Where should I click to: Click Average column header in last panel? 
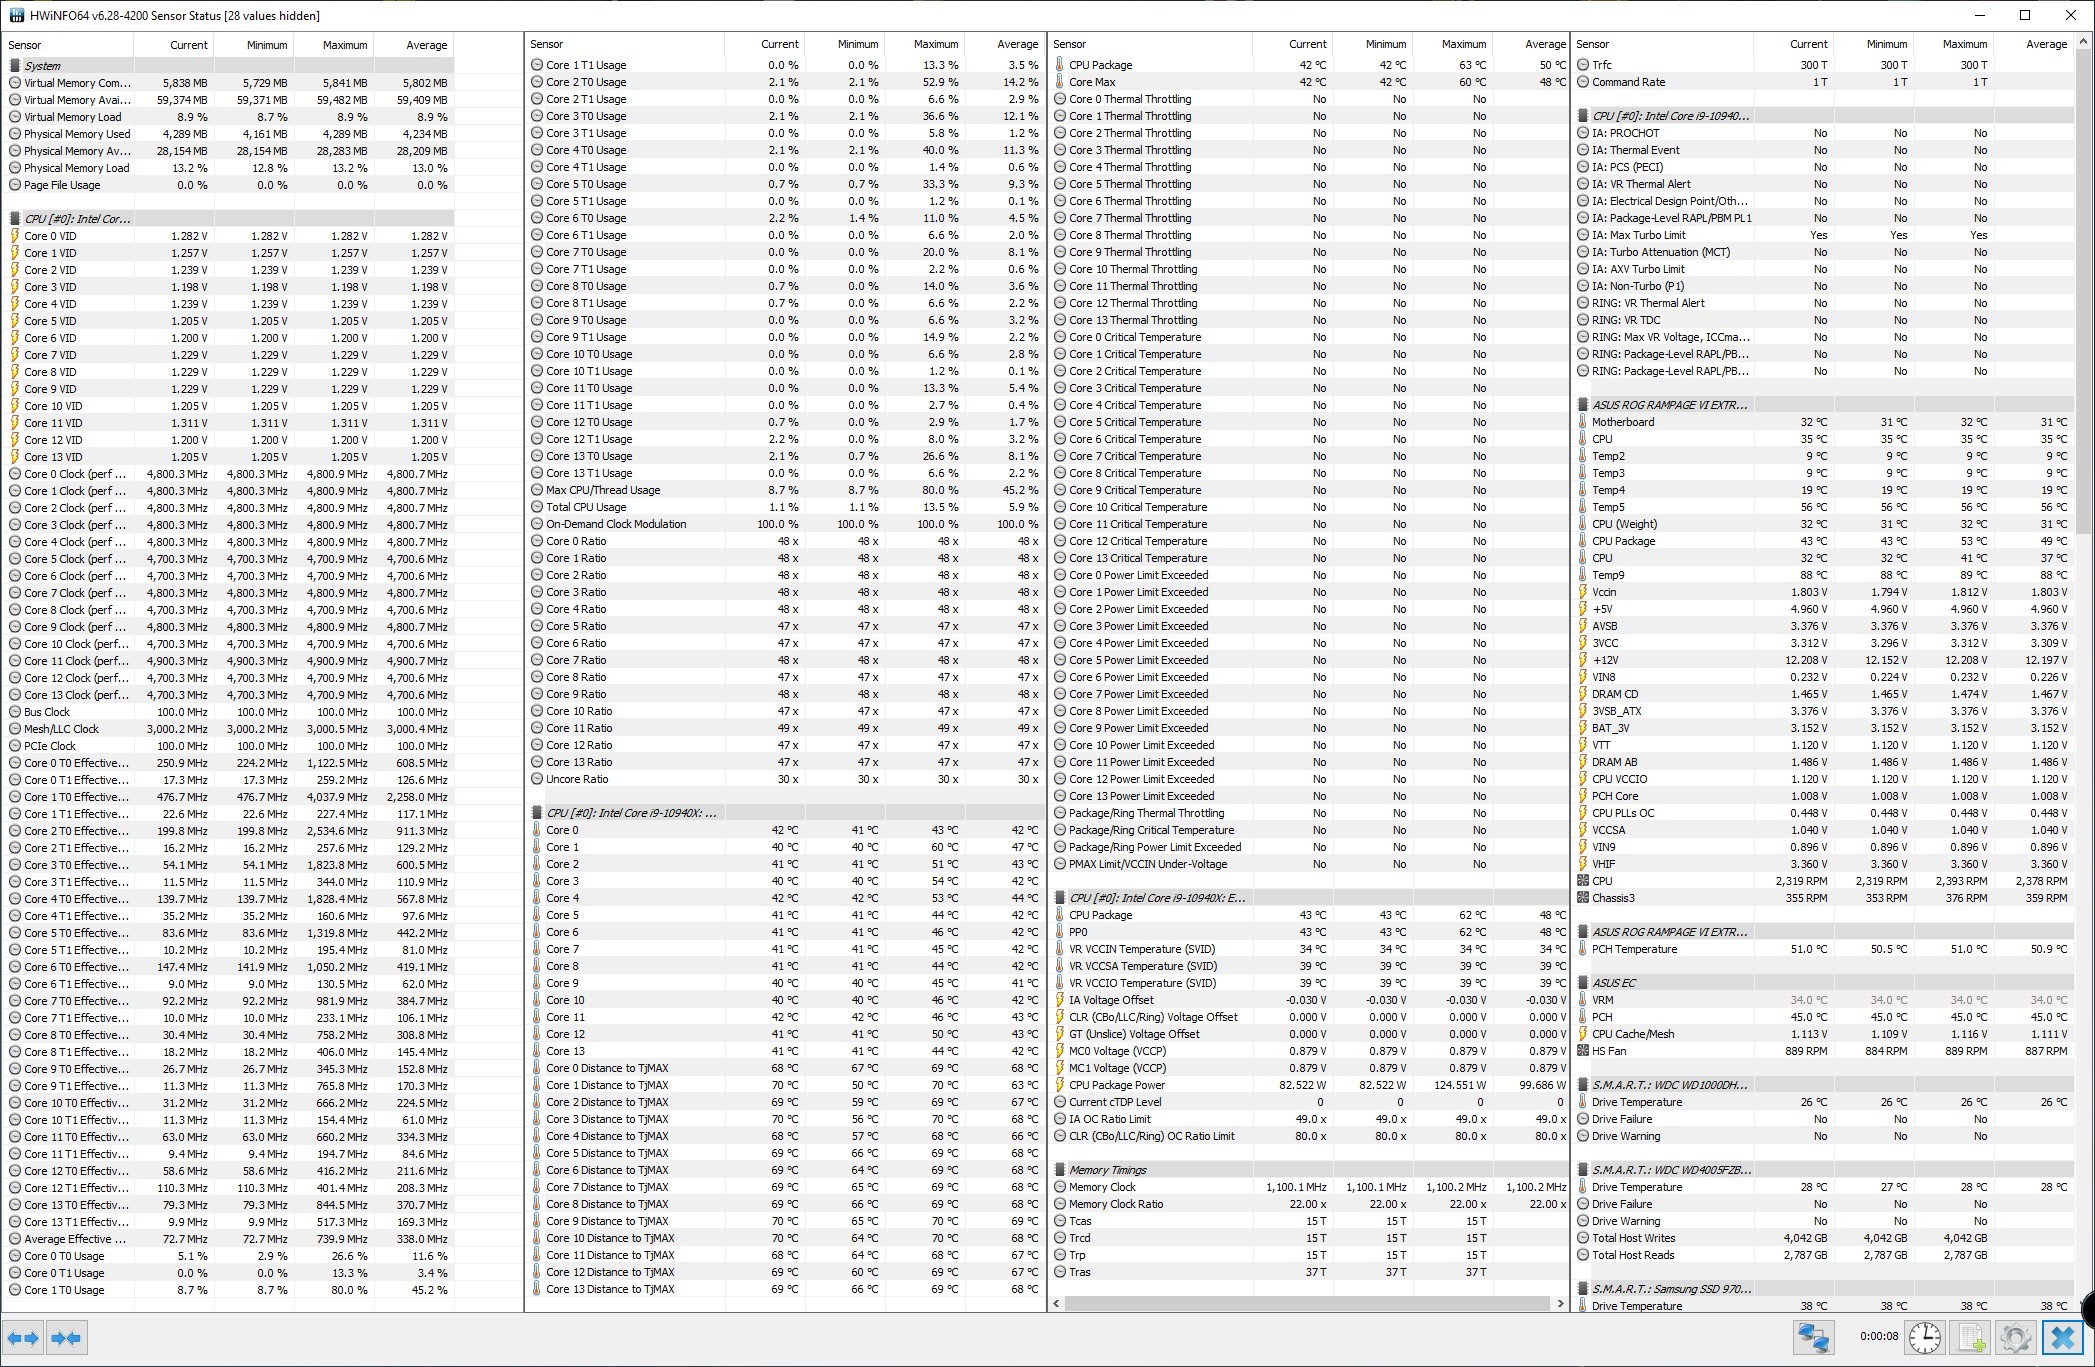2045,44
